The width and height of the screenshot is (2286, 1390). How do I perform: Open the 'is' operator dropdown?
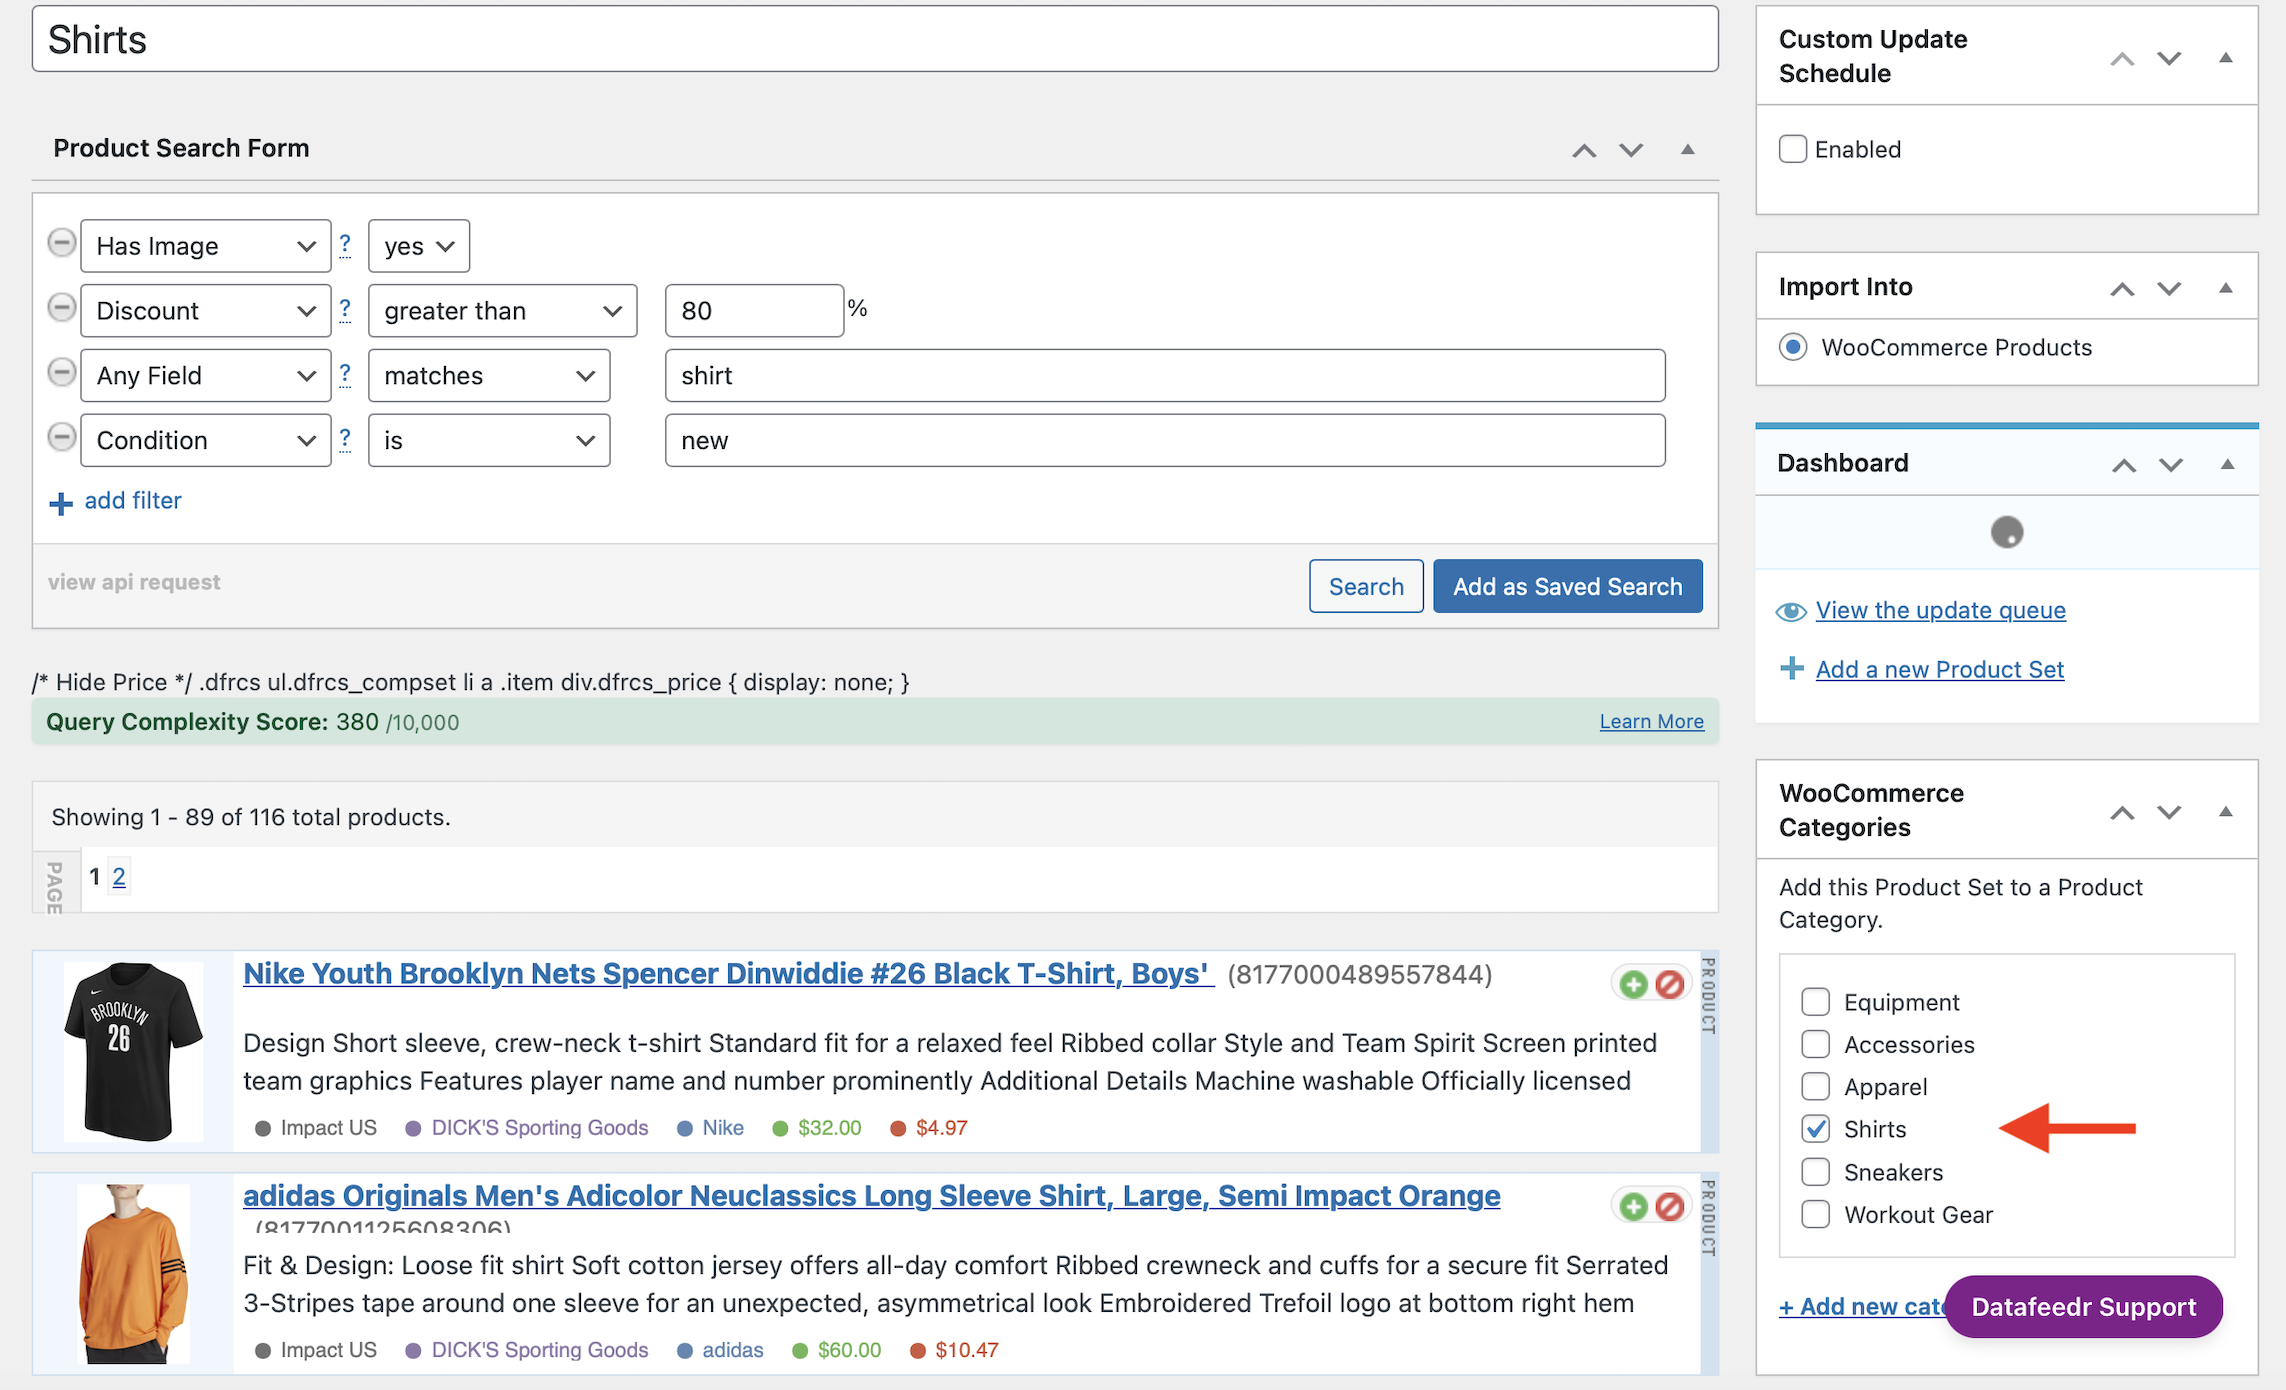[489, 441]
